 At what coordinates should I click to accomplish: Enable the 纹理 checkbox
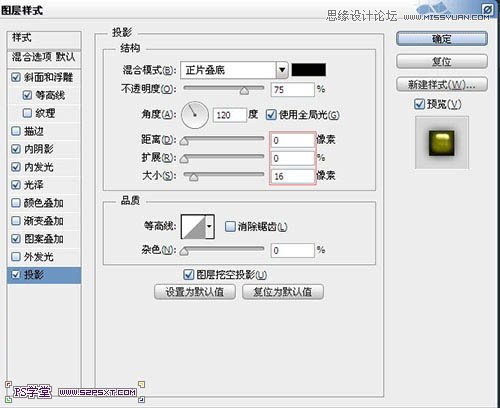27,113
